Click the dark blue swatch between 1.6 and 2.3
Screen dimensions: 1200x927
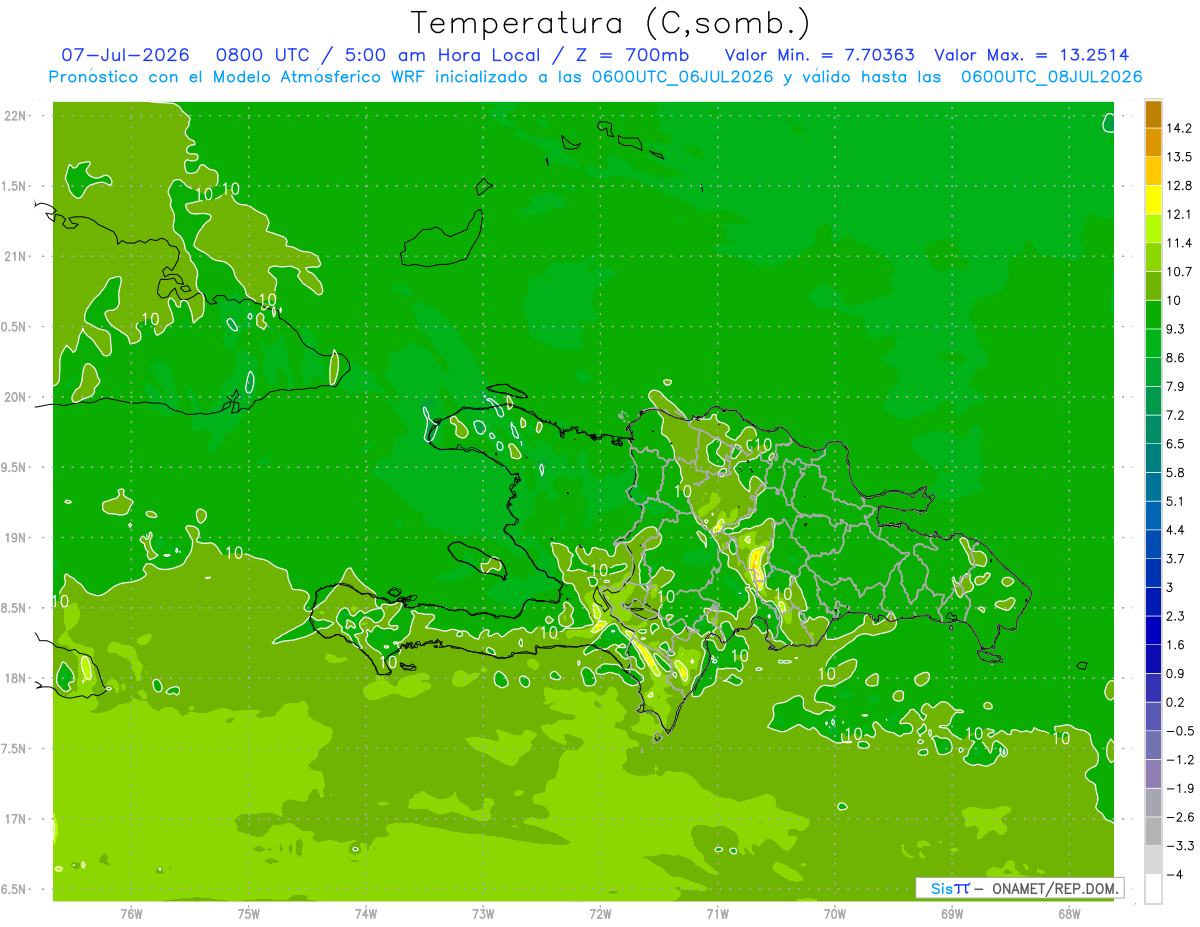pyautogui.click(x=1153, y=630)
